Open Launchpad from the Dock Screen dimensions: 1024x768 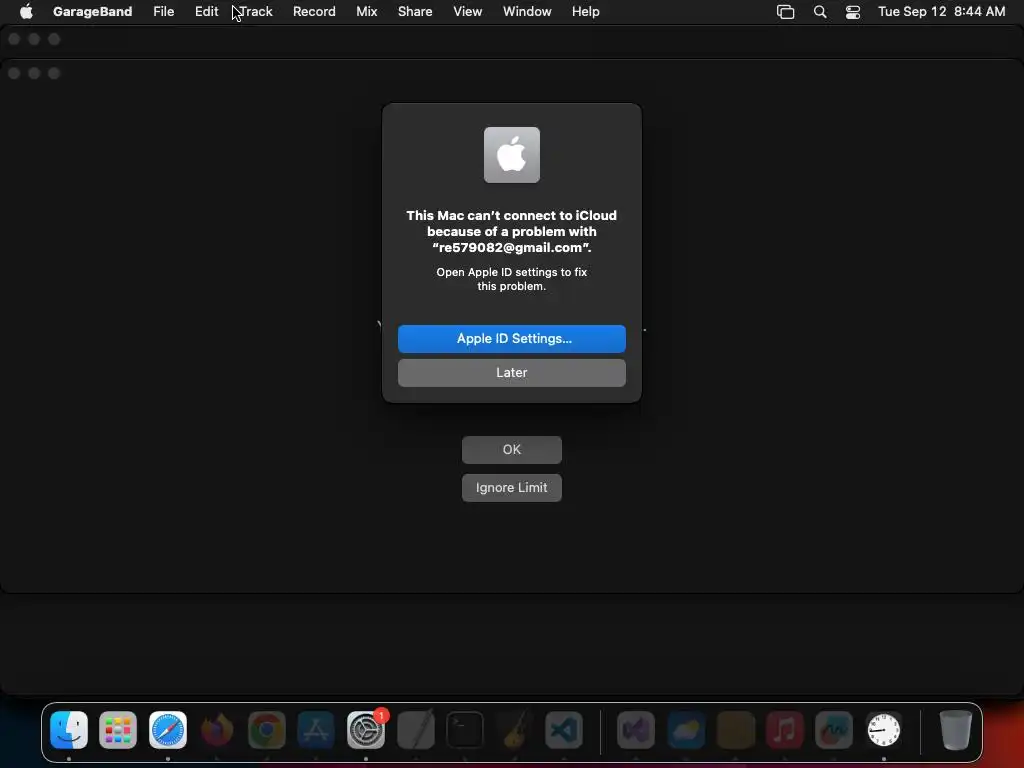118,729
